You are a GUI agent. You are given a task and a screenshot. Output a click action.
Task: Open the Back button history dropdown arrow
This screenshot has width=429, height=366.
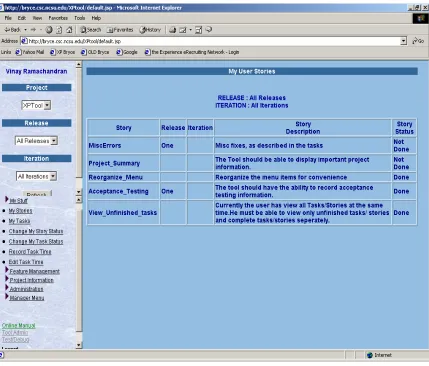(x=25, y=30)
